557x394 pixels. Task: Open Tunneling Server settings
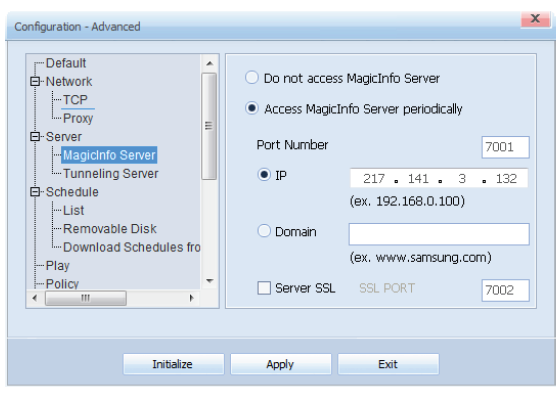[x=110, y=174]
